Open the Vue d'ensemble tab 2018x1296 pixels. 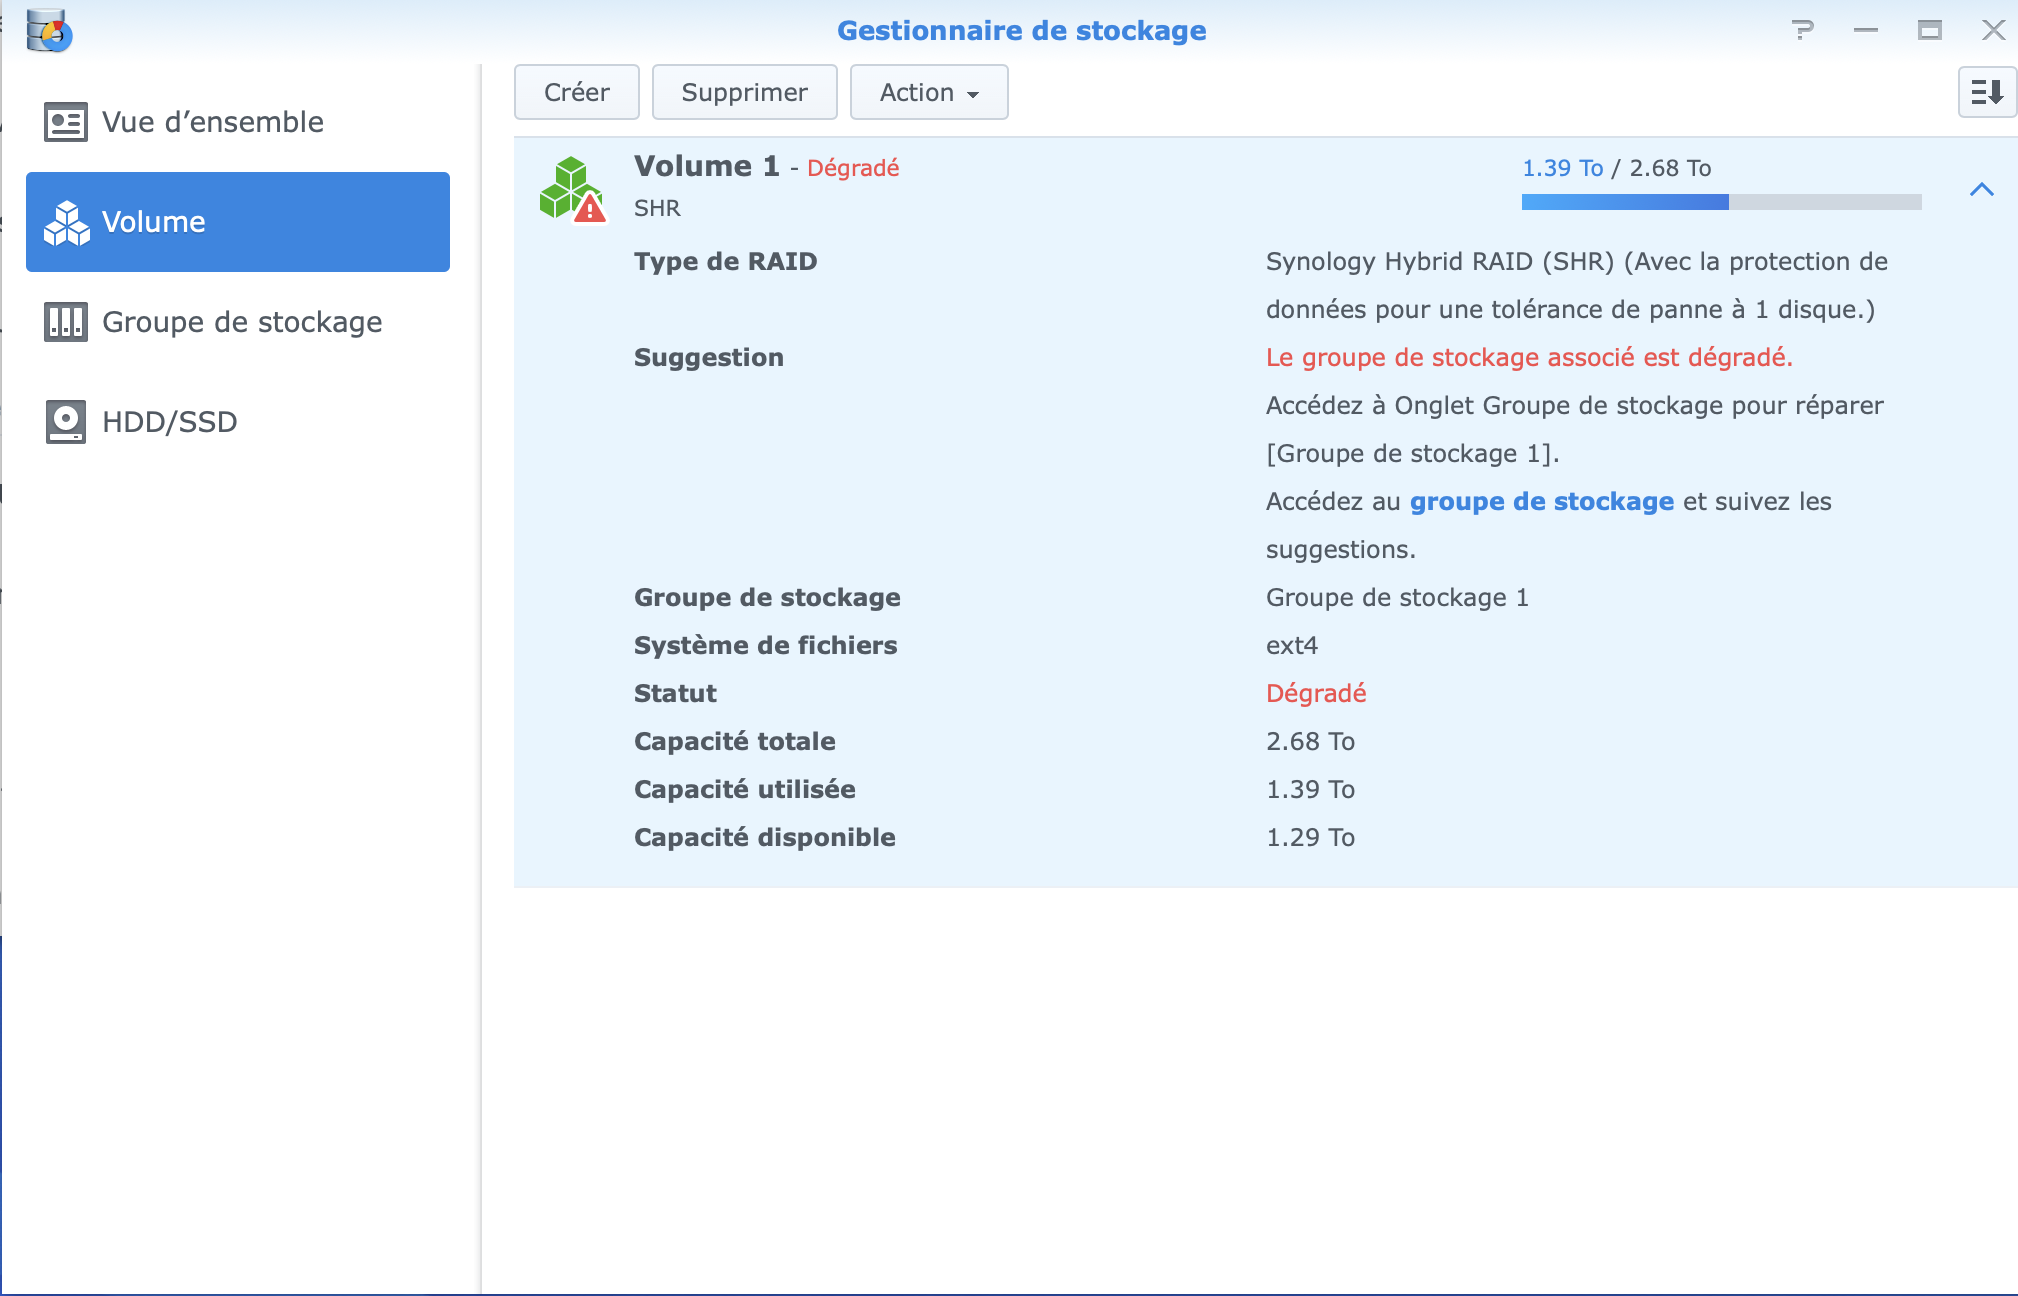(x=212, y=122)
